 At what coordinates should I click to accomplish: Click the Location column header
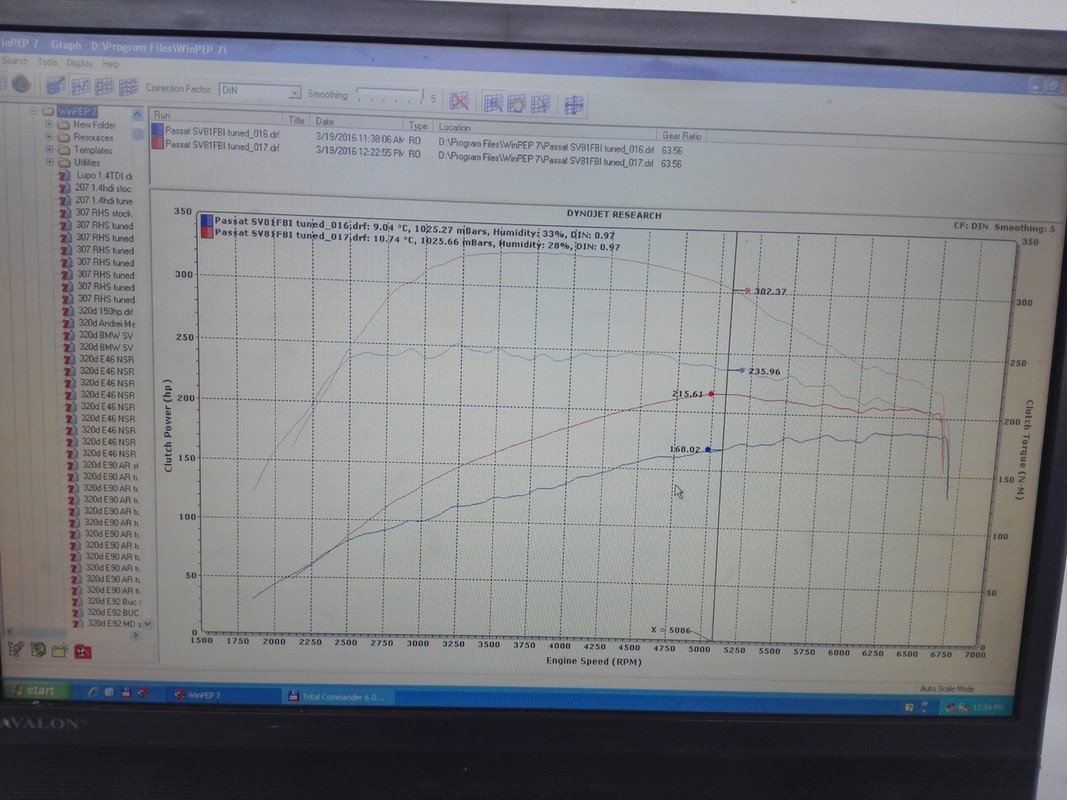[x=544, y=129]
